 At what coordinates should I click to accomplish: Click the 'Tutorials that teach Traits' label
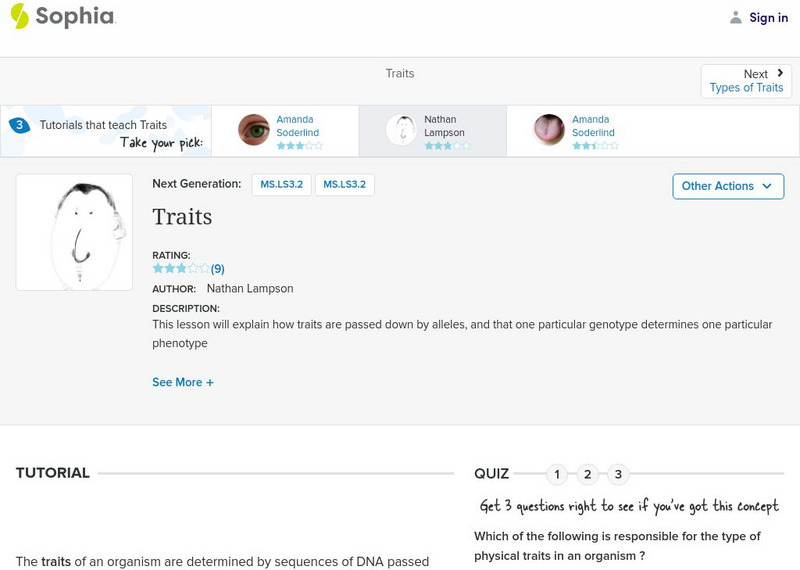[103, 125]
